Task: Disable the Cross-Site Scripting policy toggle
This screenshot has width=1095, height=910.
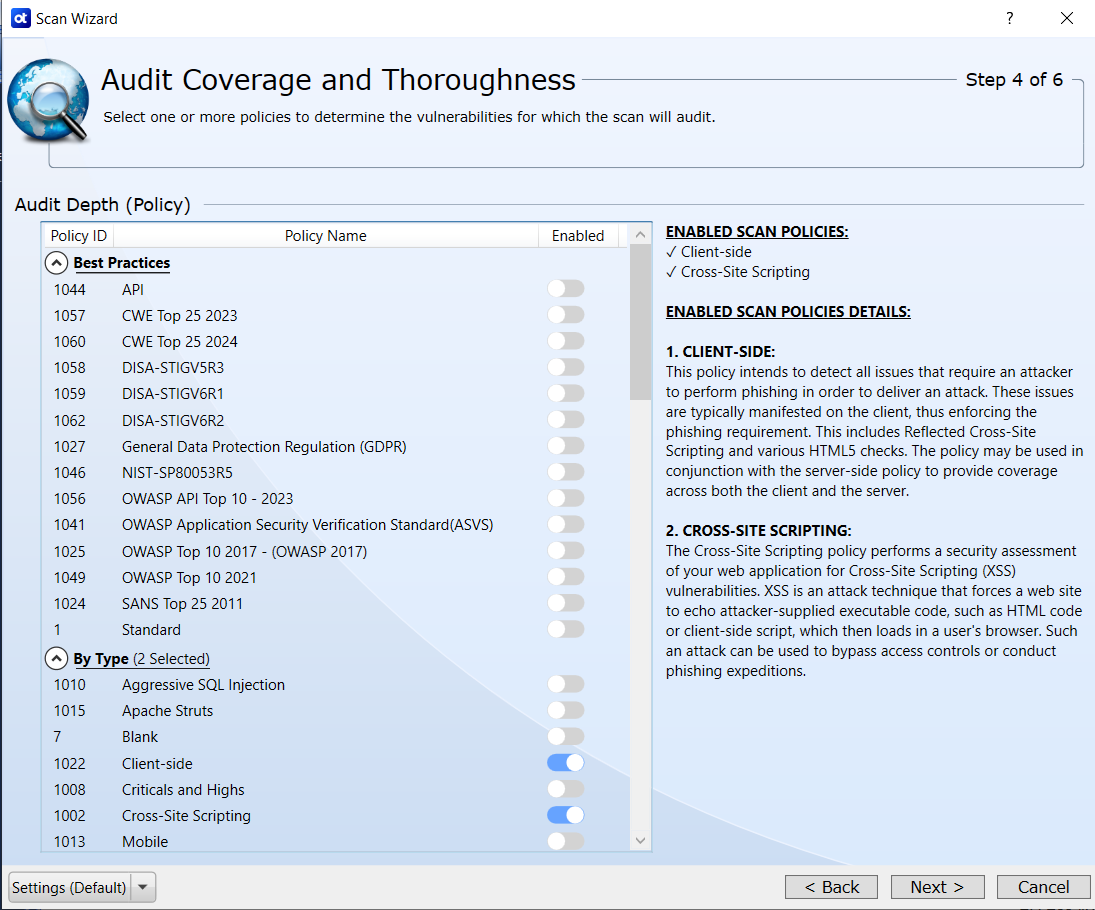Action: (x=565, y=815)
